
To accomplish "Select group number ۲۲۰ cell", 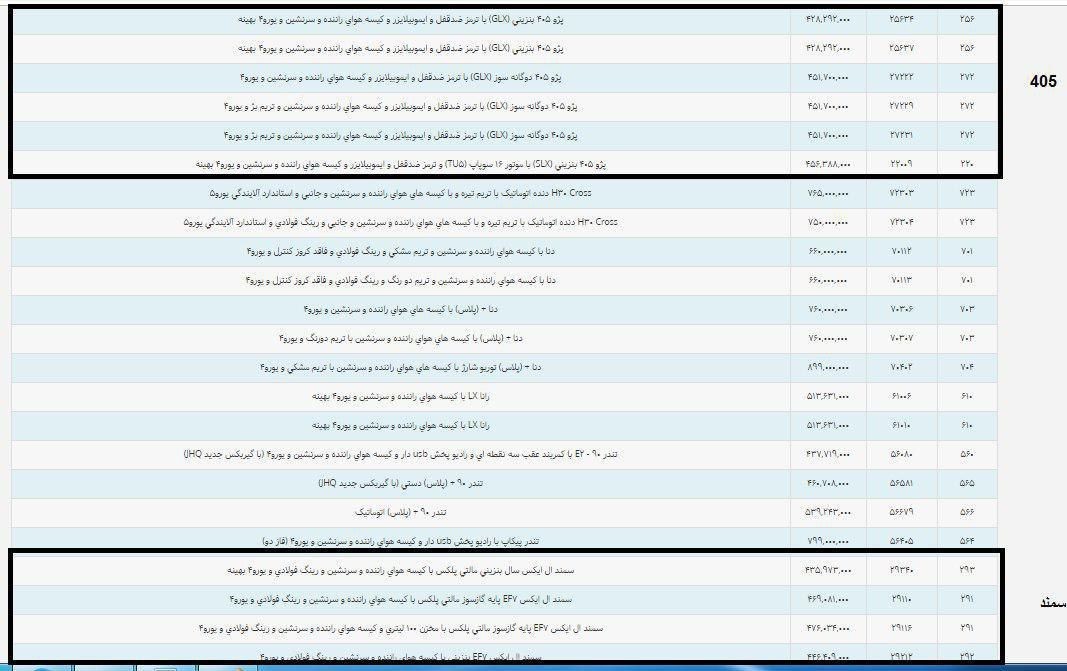I will [967, 164].
